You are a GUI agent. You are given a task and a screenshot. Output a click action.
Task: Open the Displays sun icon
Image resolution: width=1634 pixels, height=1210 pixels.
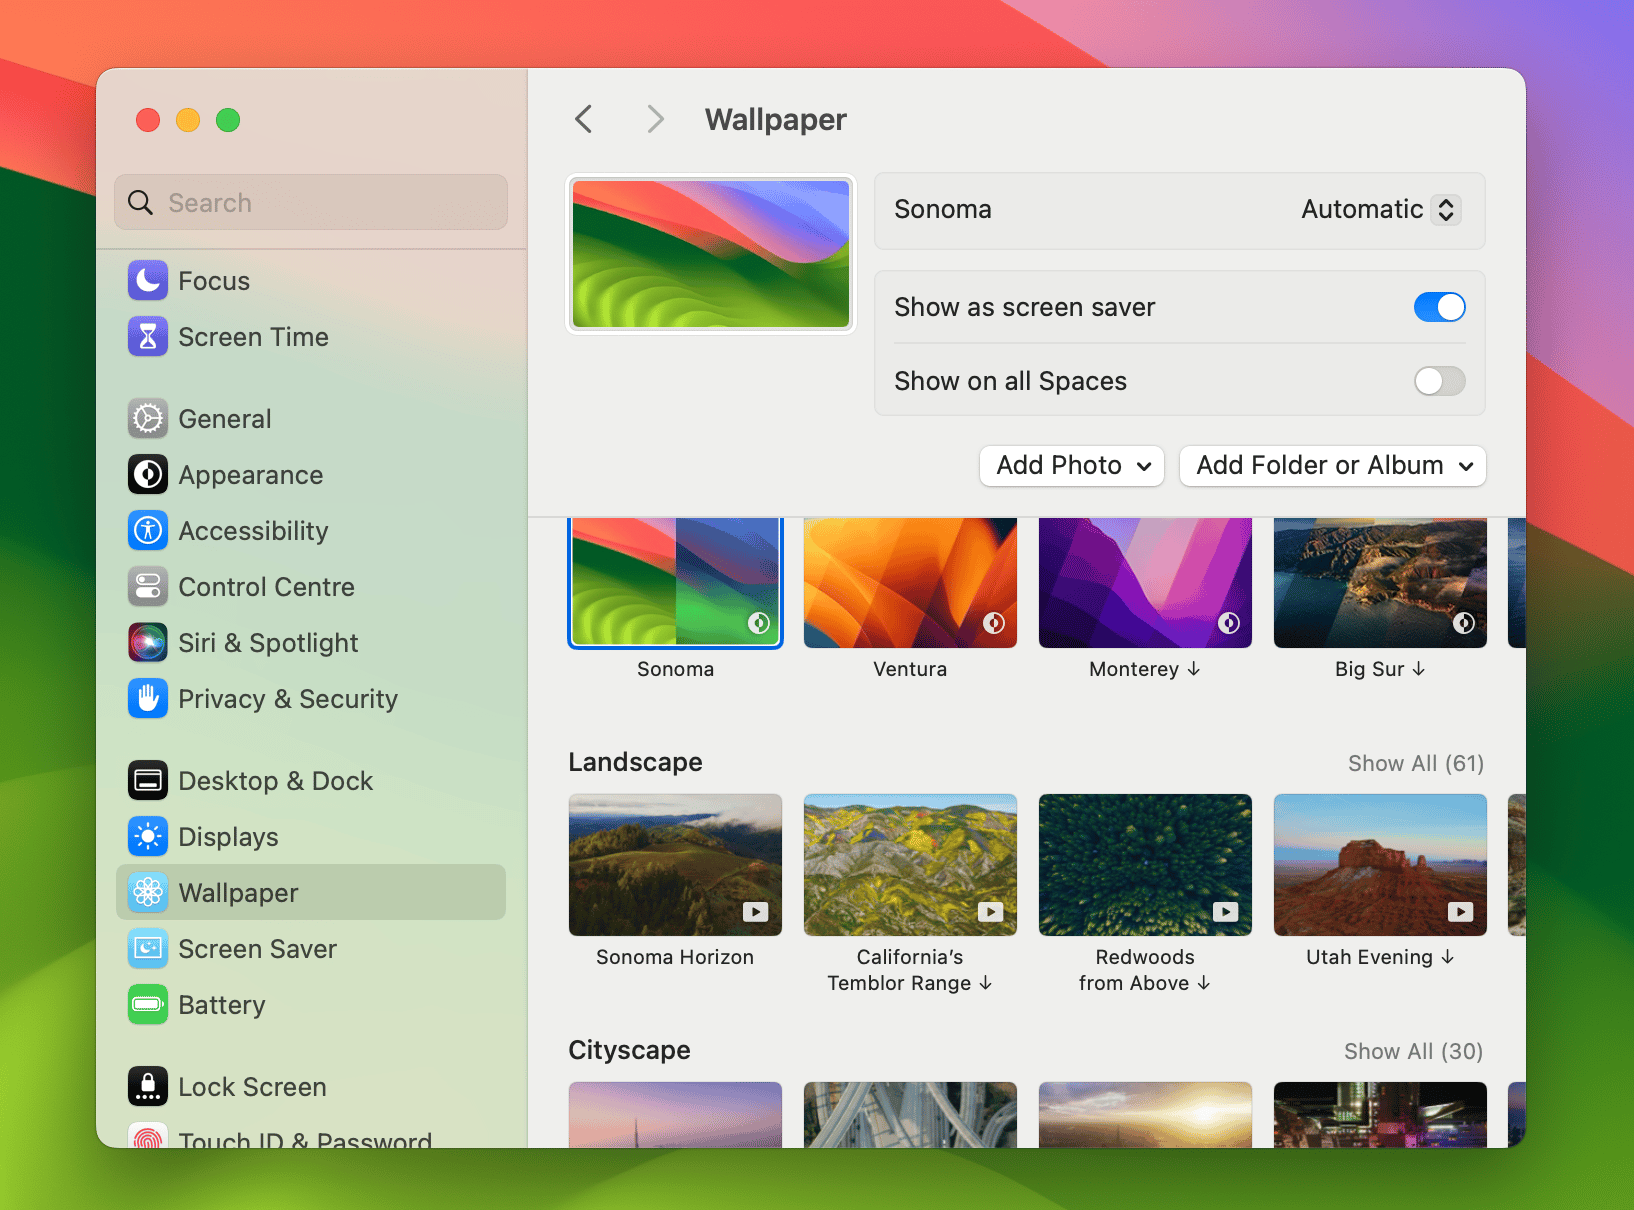(x=148, y=837)
